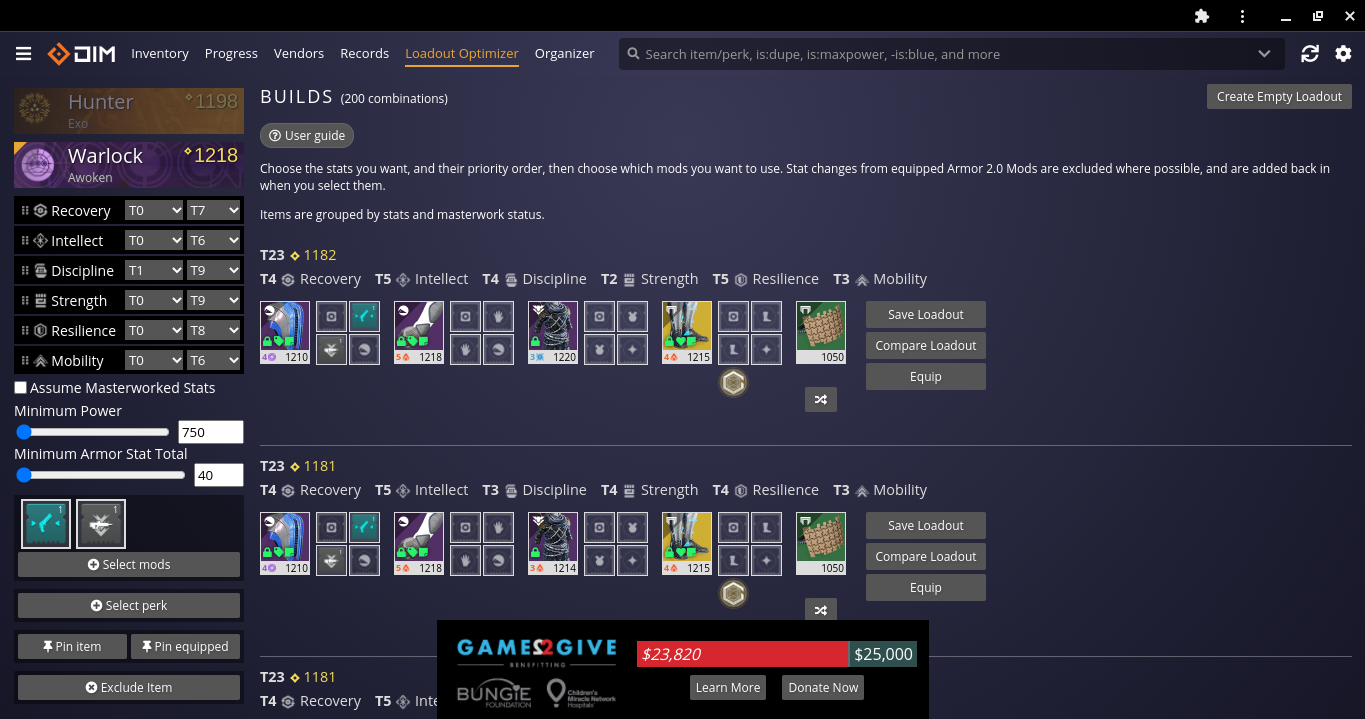Switch to the Warlock character tile
This screenshot has width=1365, height=719.
[128, 164]
